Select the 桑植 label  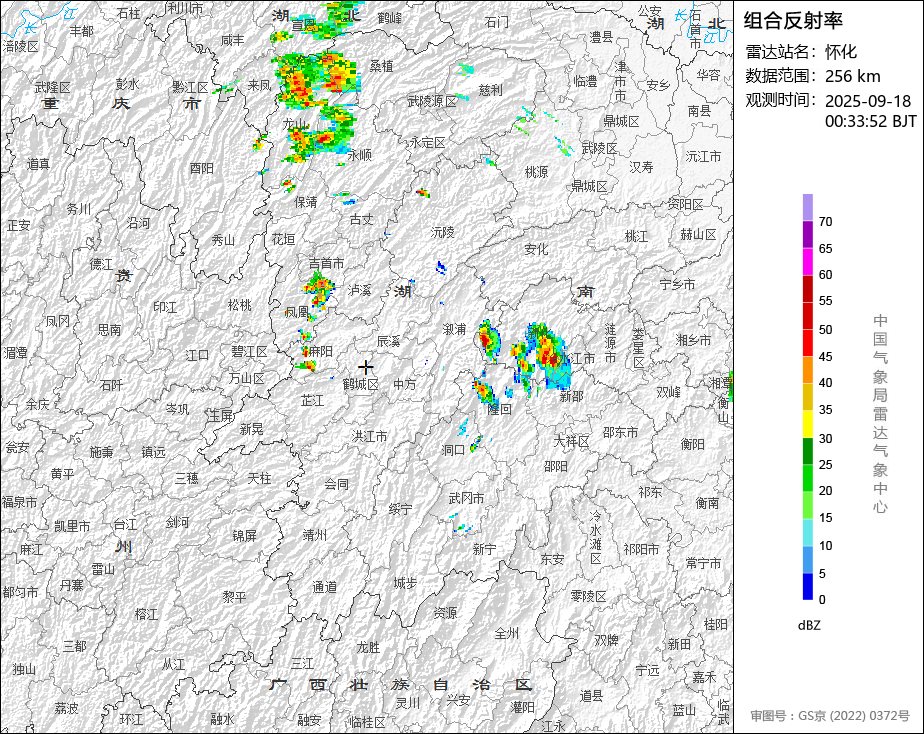381,66
